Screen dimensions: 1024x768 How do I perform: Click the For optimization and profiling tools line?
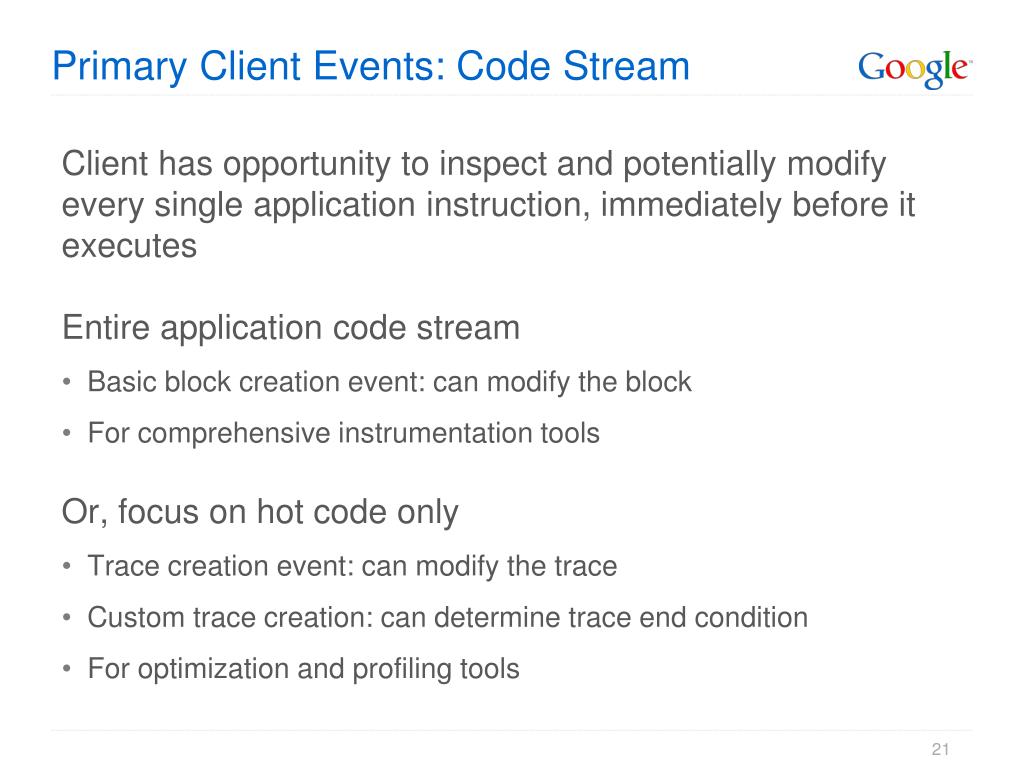(x=304, y=669)
